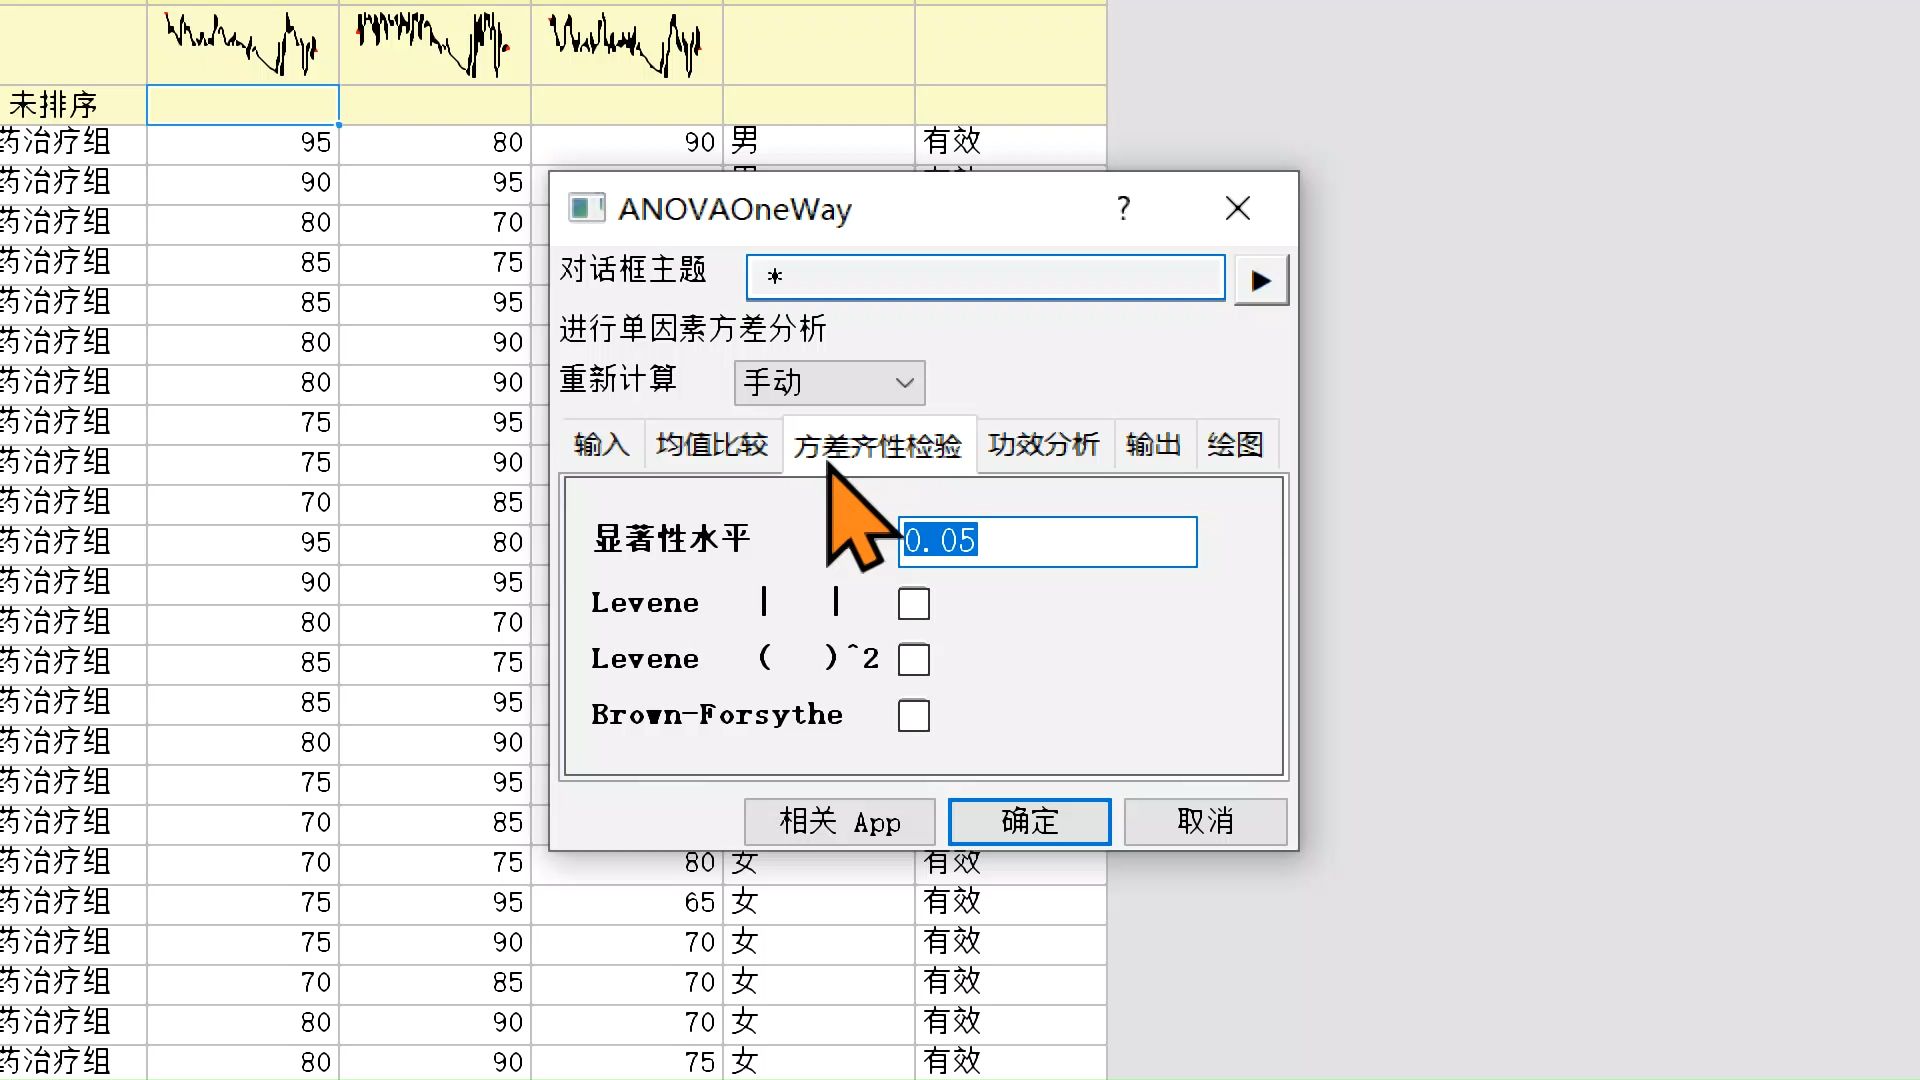Select the empty cell below the first sparkline
Viewport: 1920px width, 1080px height.
pos(242,104)
